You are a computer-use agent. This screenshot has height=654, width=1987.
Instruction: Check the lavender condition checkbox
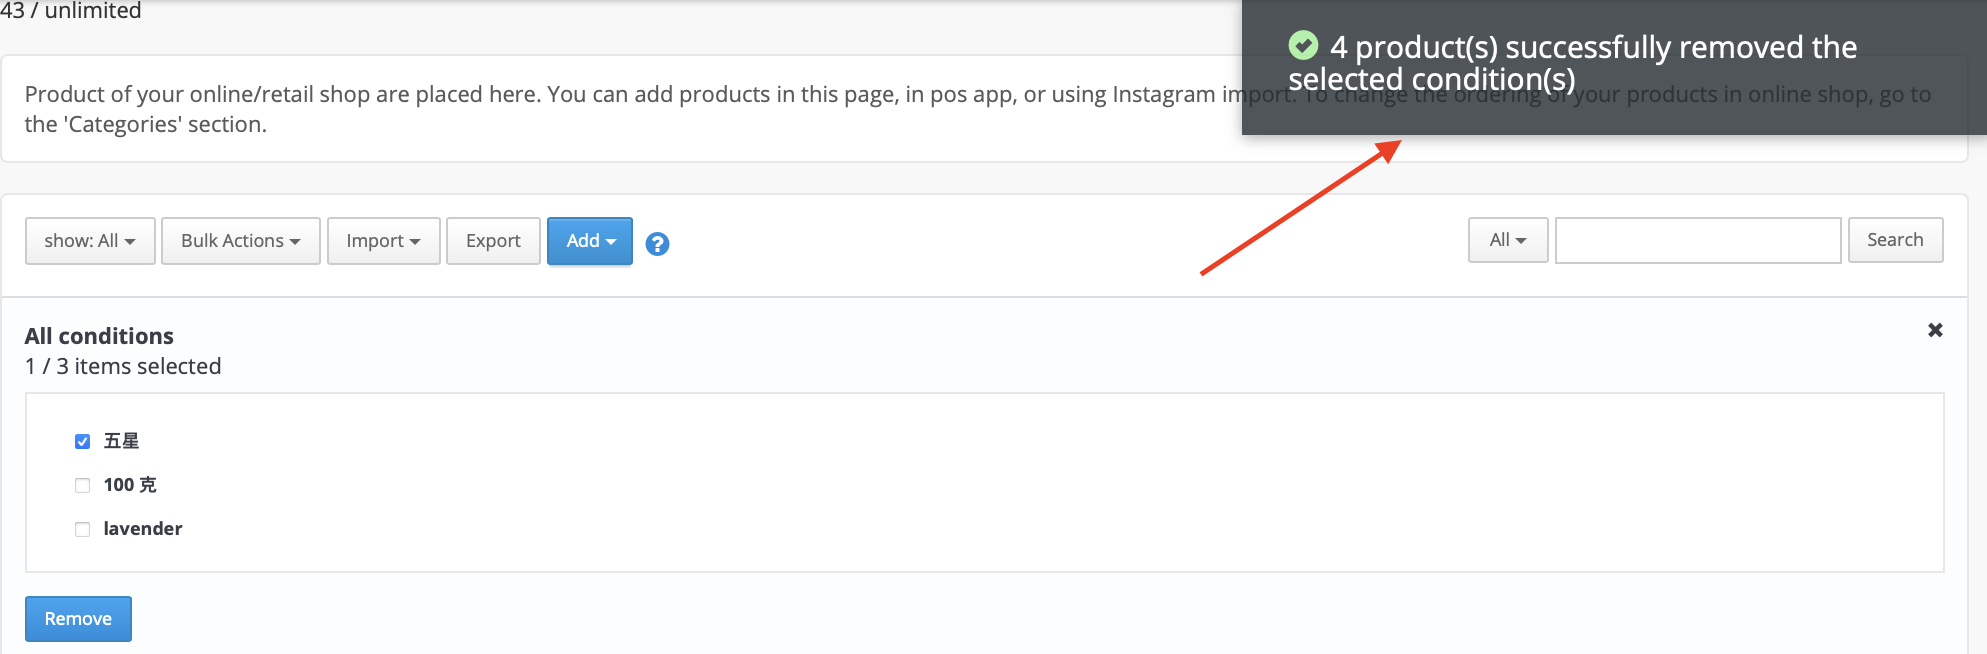pyautogui.click(x=82, y=529)
